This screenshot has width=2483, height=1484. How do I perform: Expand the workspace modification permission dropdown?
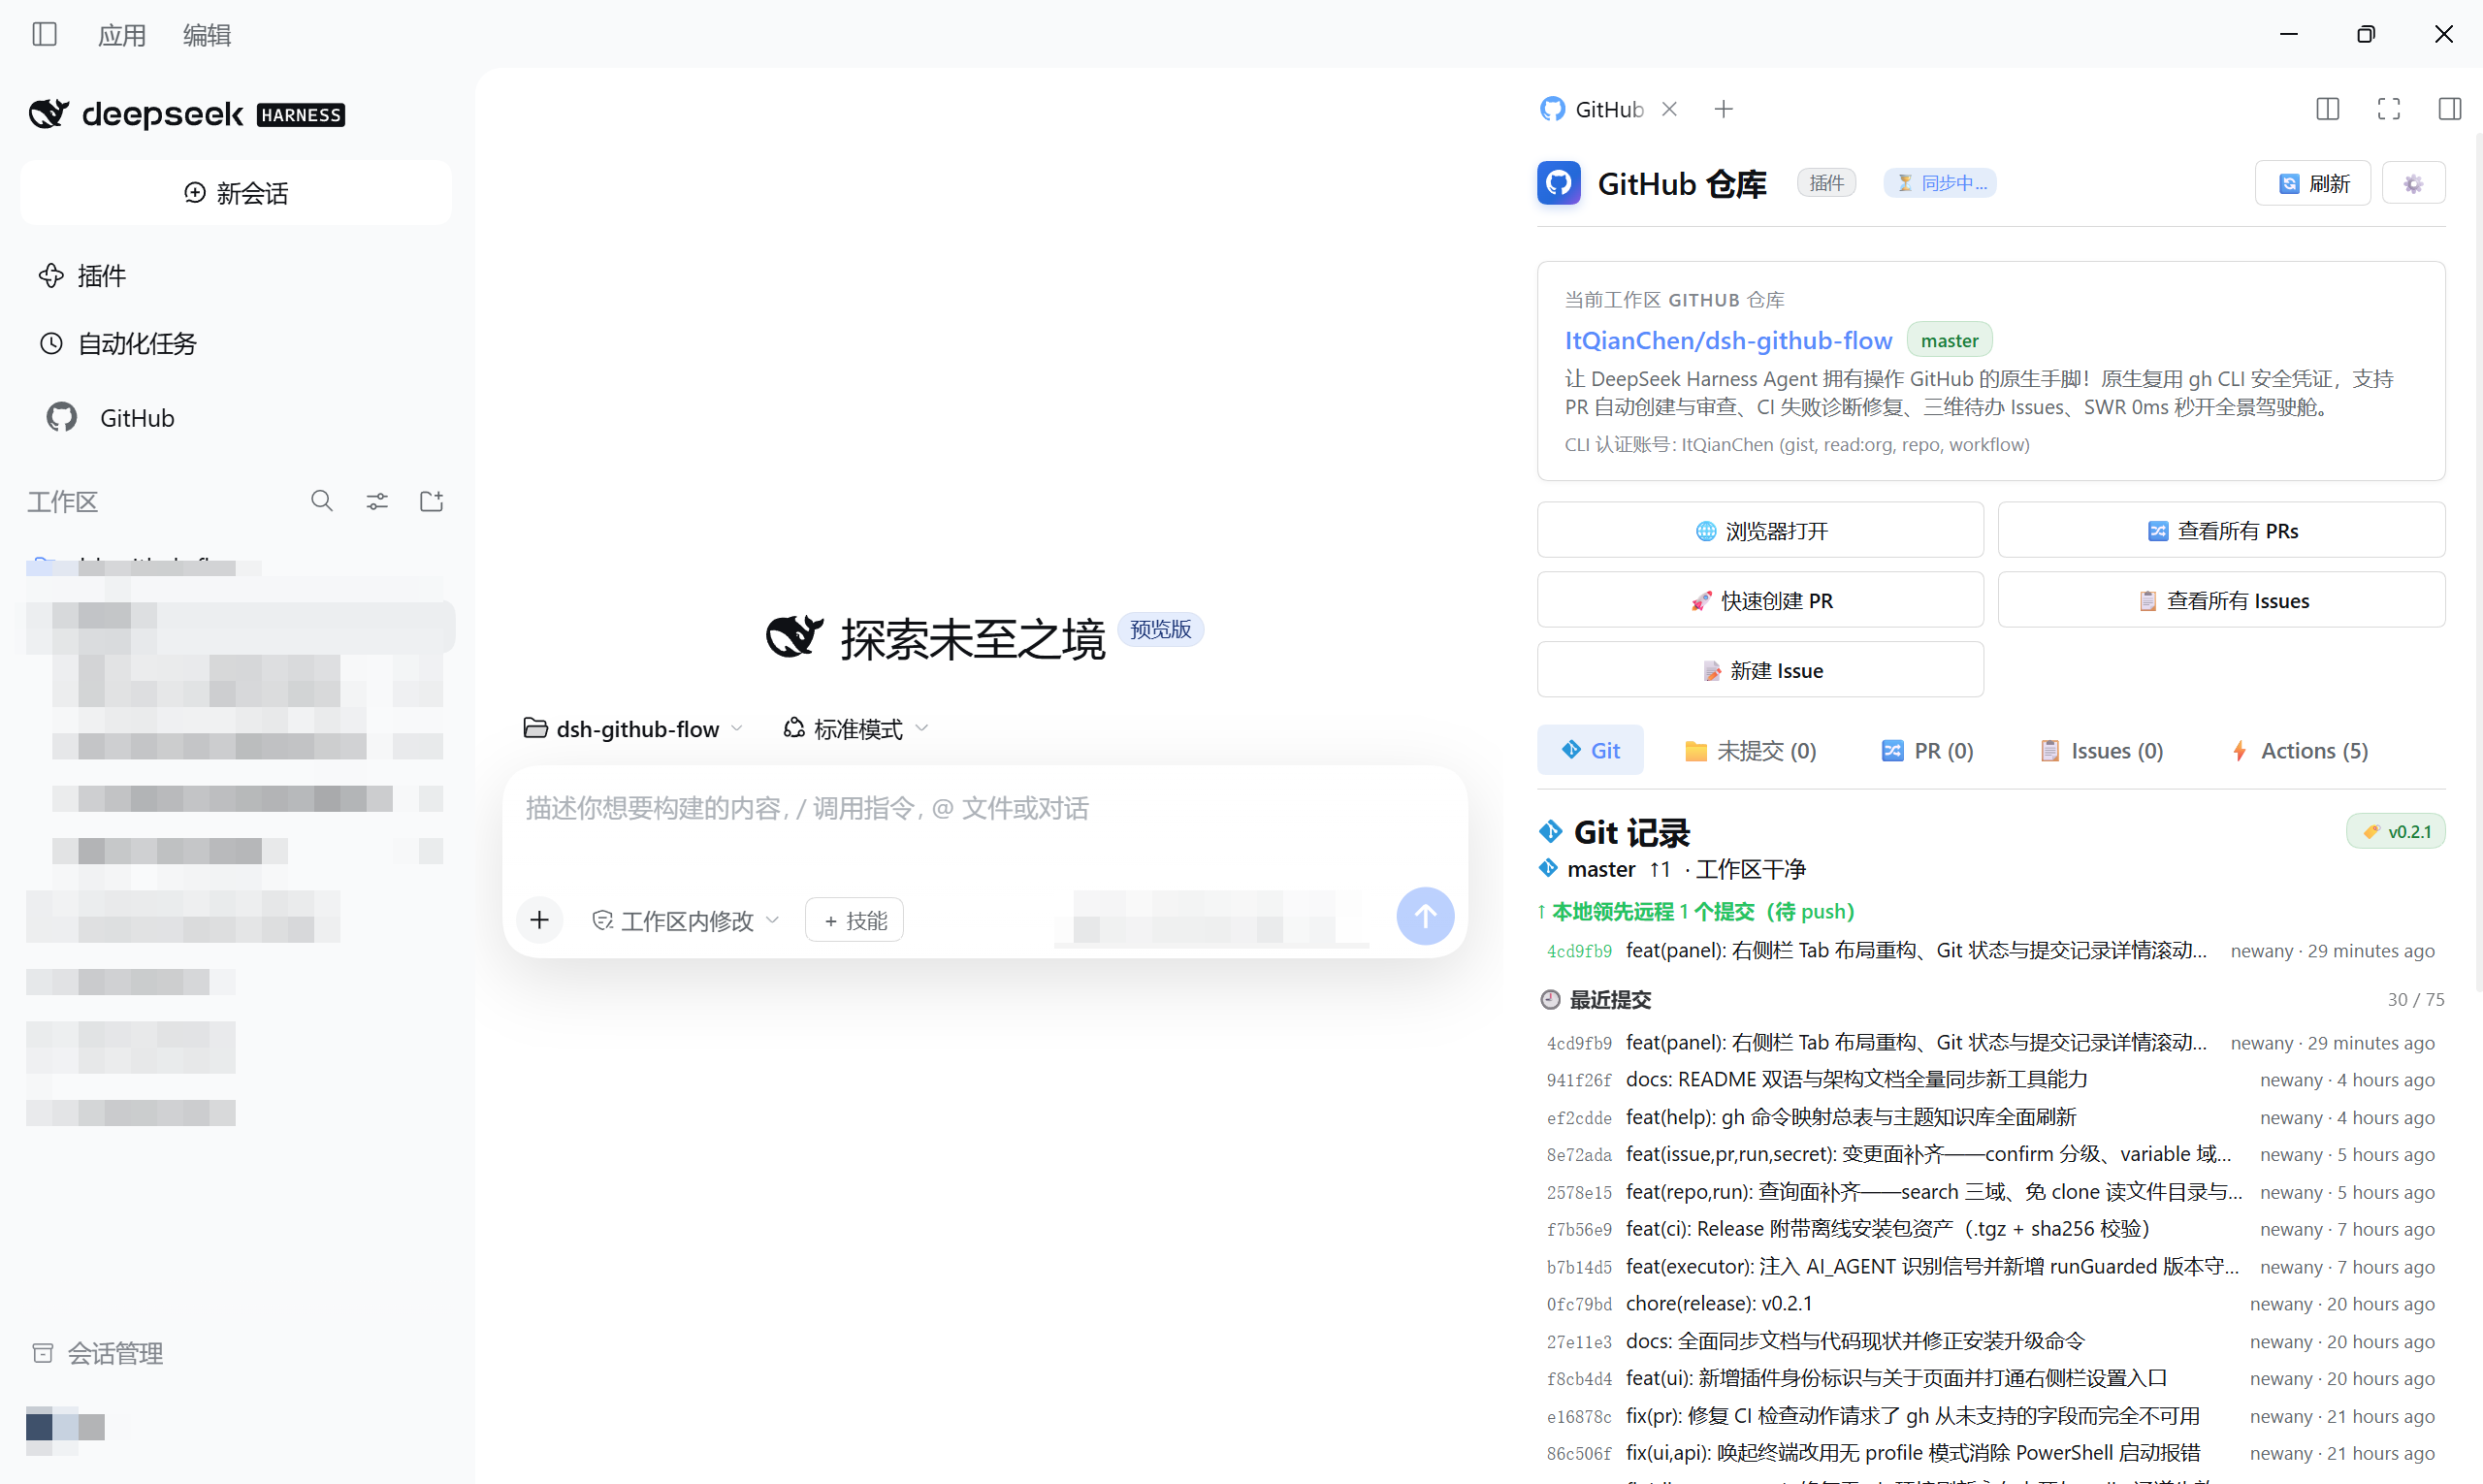[685, 920]
